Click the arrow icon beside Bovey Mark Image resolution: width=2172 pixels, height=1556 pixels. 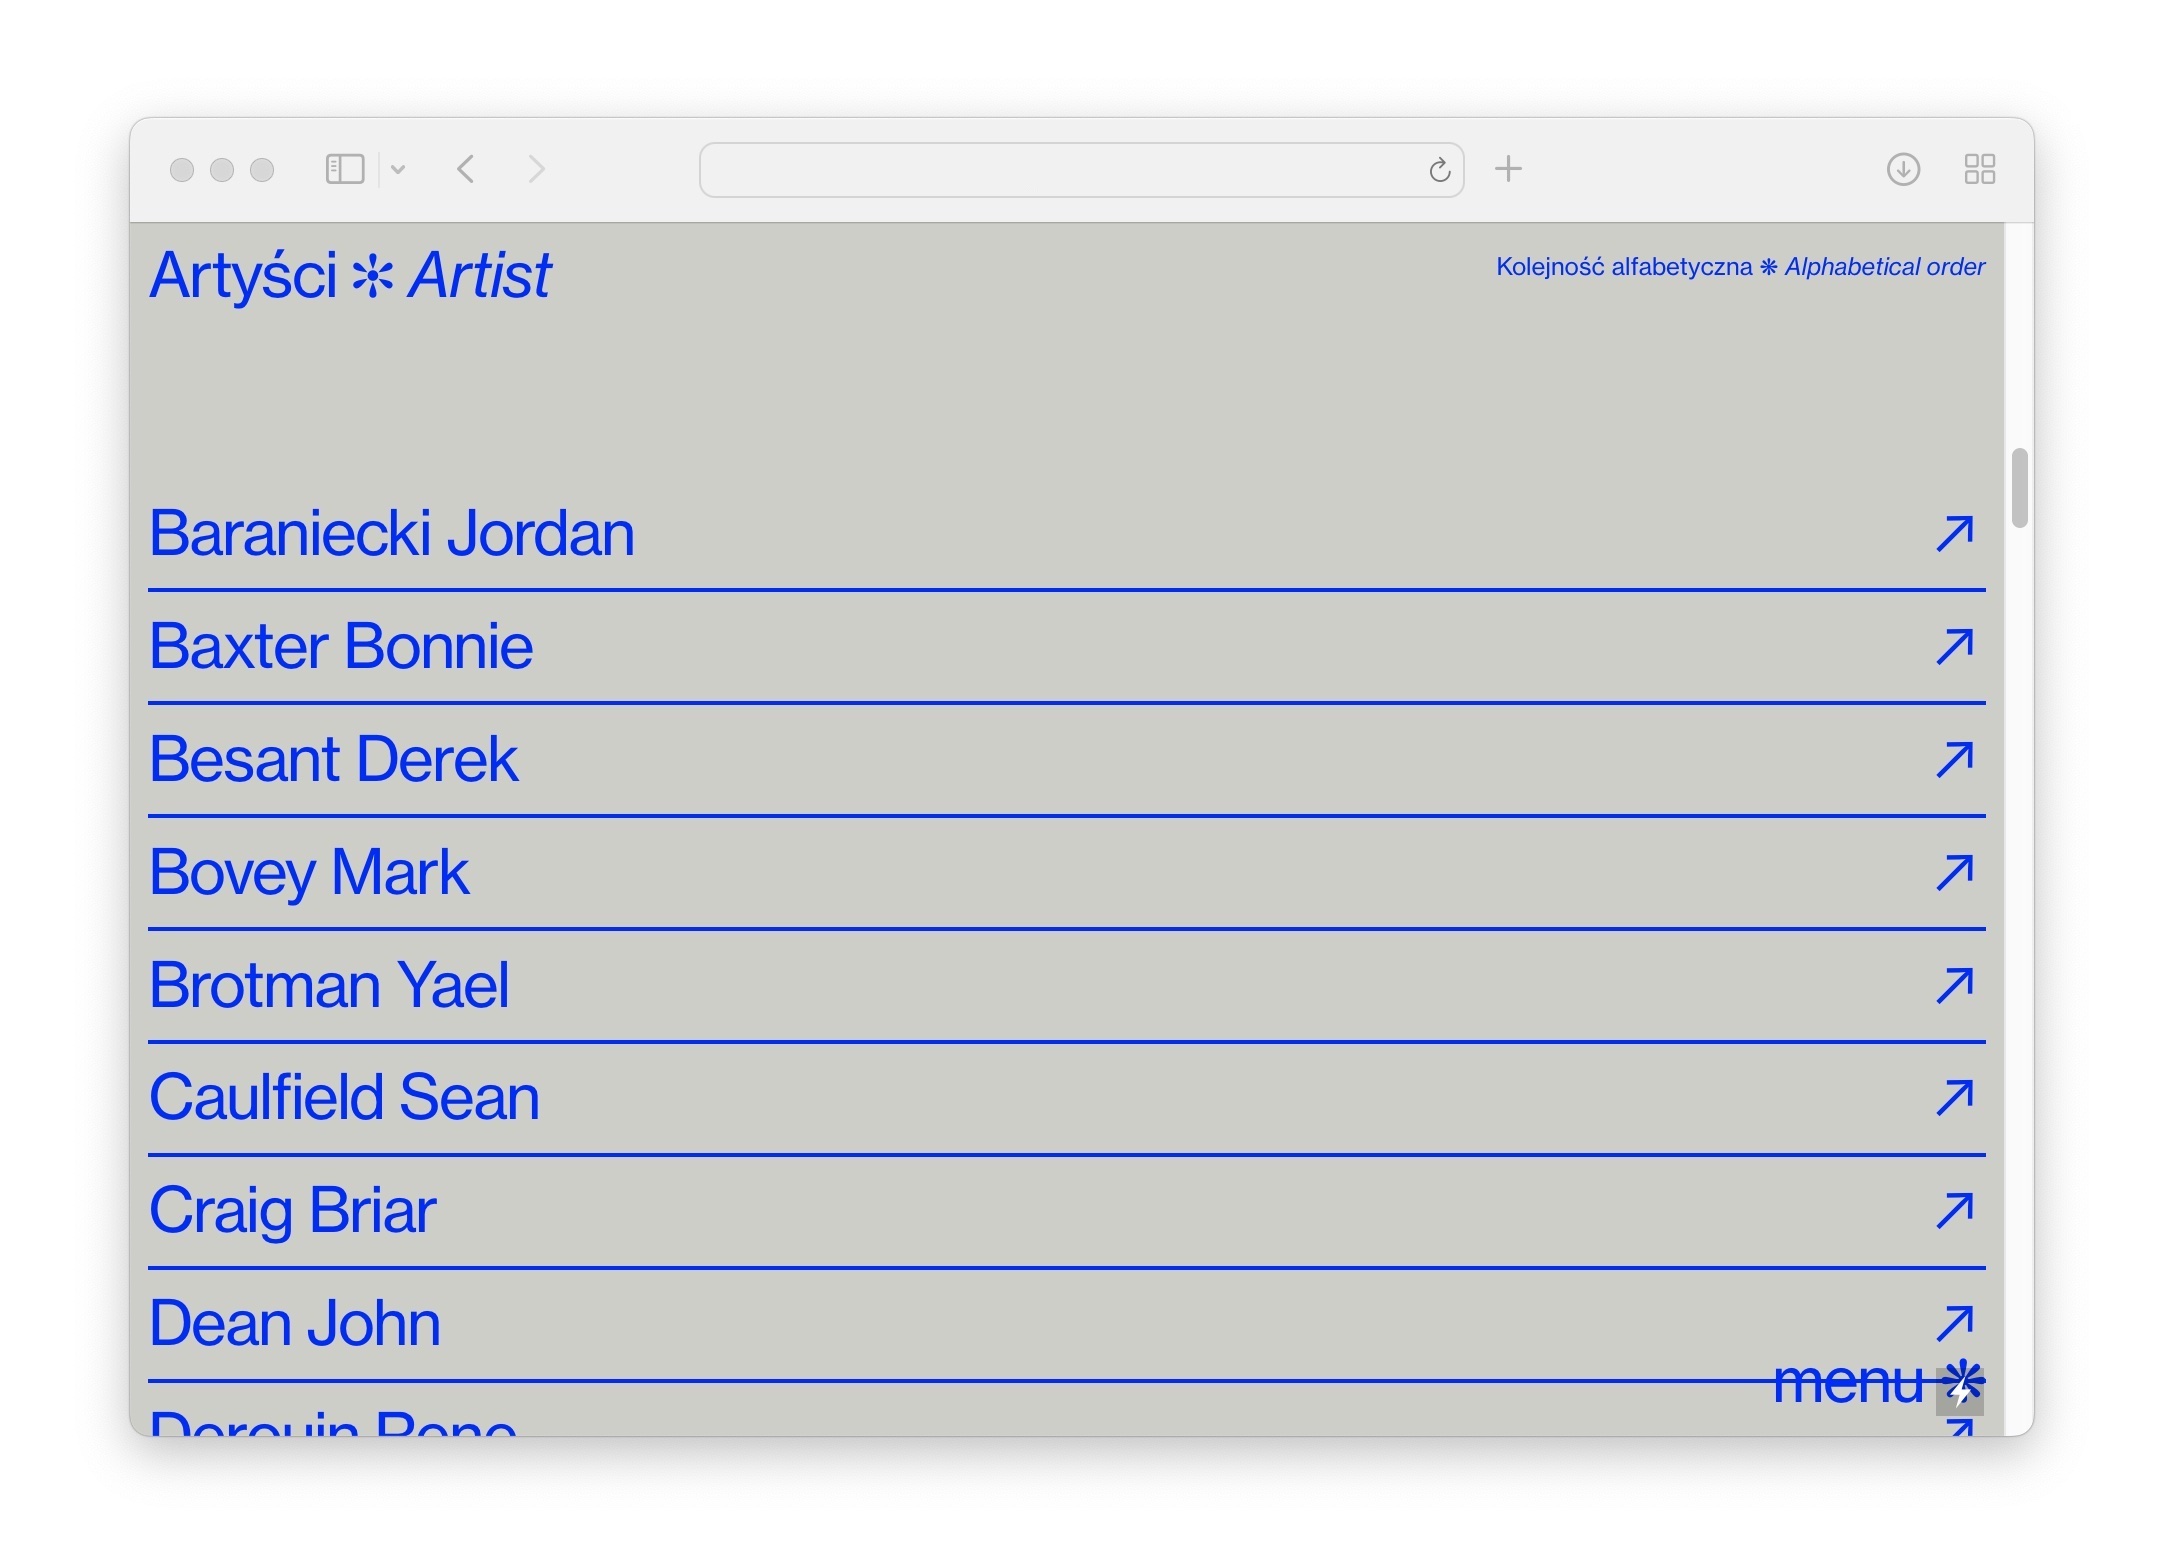(1954, 872)
